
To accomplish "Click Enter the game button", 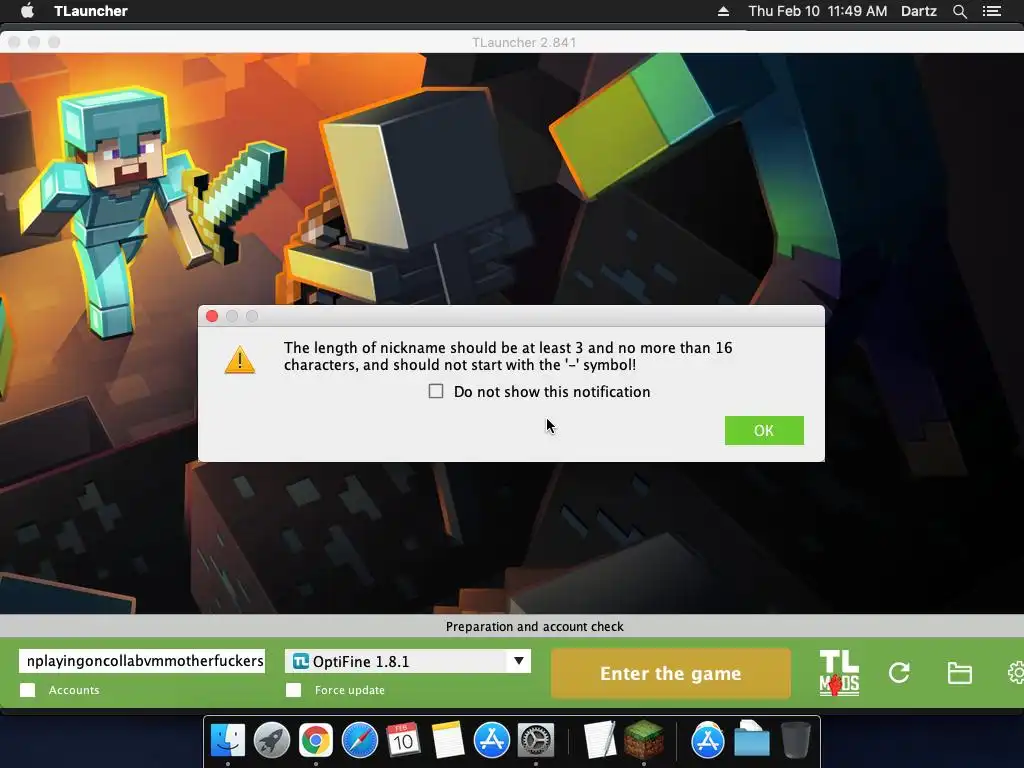I will 671,673.
